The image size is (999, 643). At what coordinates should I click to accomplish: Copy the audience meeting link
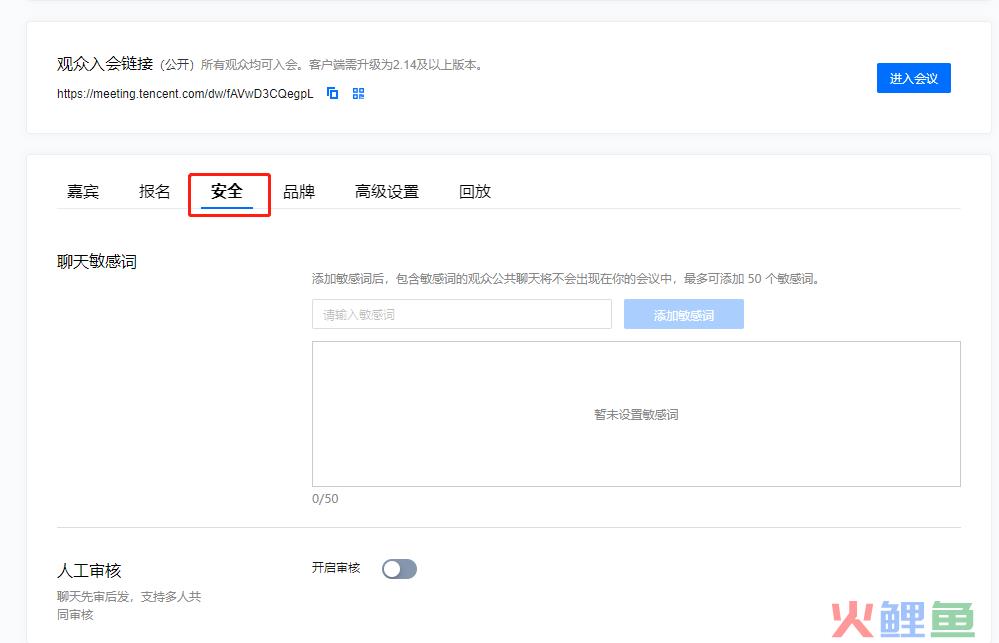pos(333,93)
